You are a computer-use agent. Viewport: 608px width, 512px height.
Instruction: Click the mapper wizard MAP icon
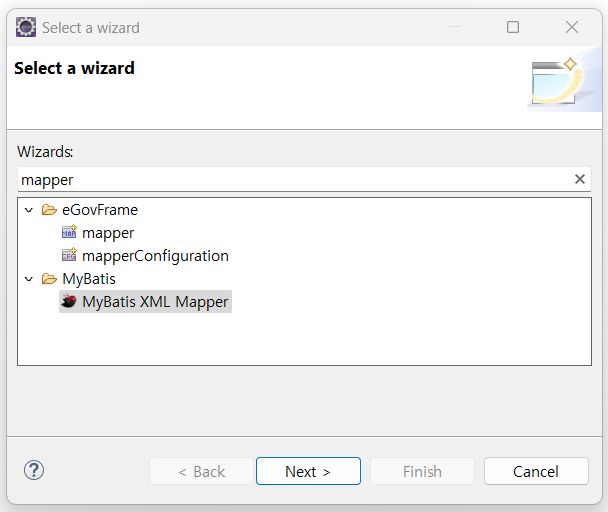[x=69, y=232]
